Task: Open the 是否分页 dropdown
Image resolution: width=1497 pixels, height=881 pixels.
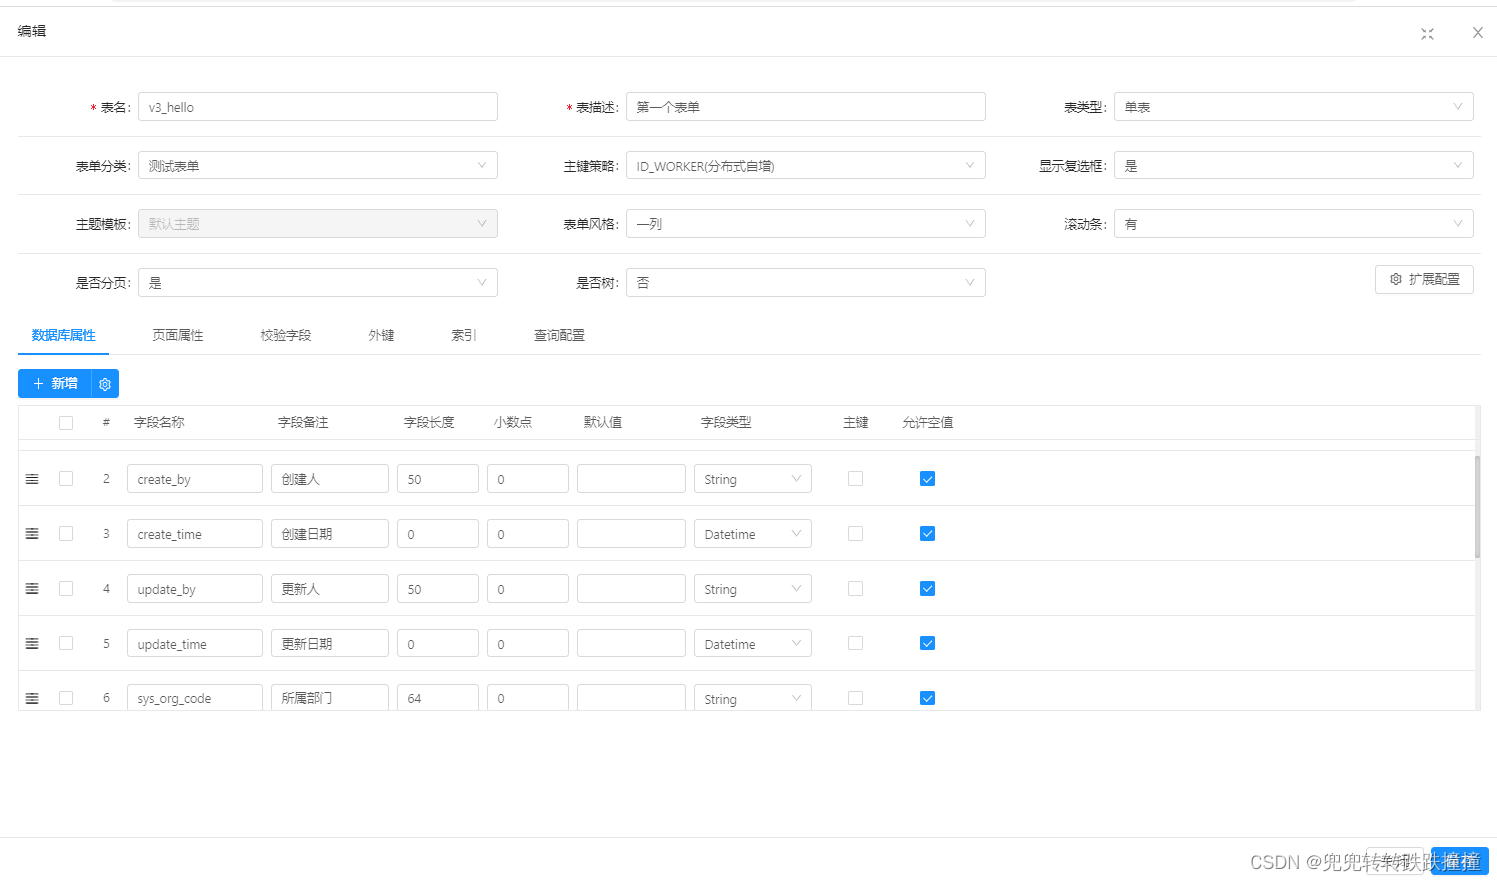Action: 318,283
